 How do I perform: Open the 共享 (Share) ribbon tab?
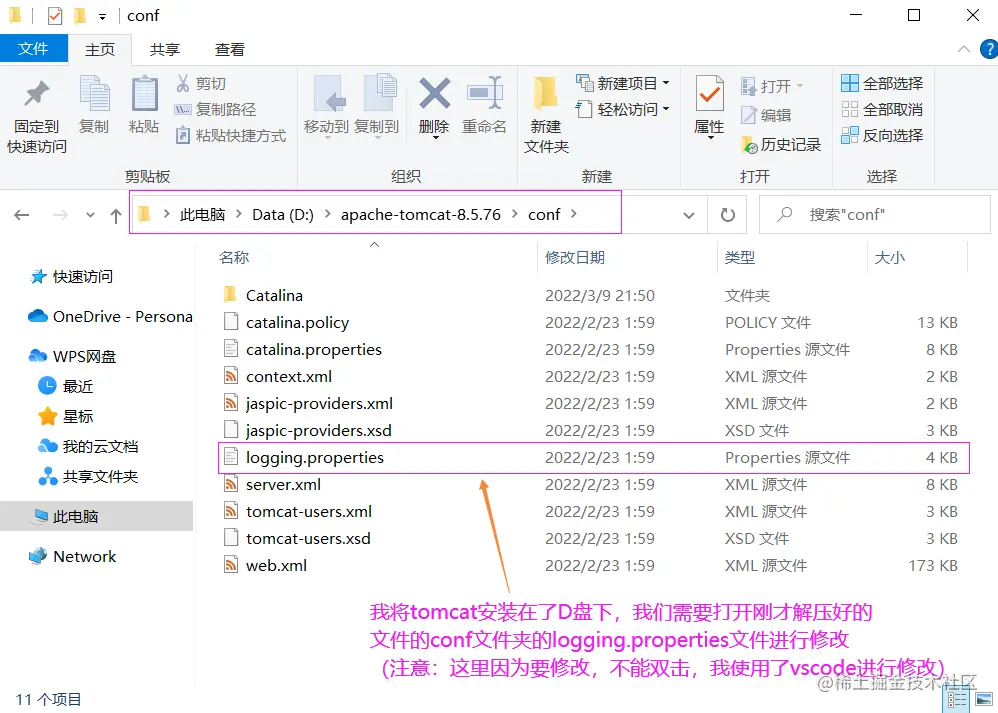pos(166,48)
